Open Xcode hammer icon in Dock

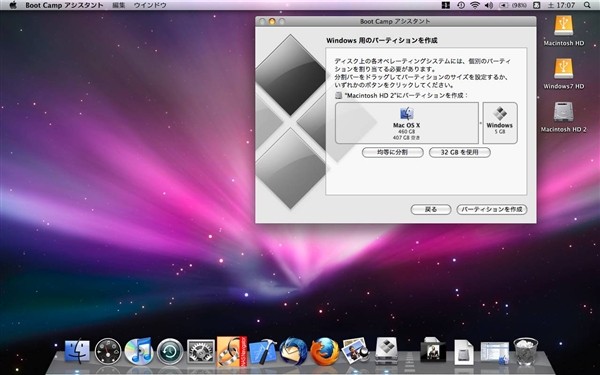(263, 352)
